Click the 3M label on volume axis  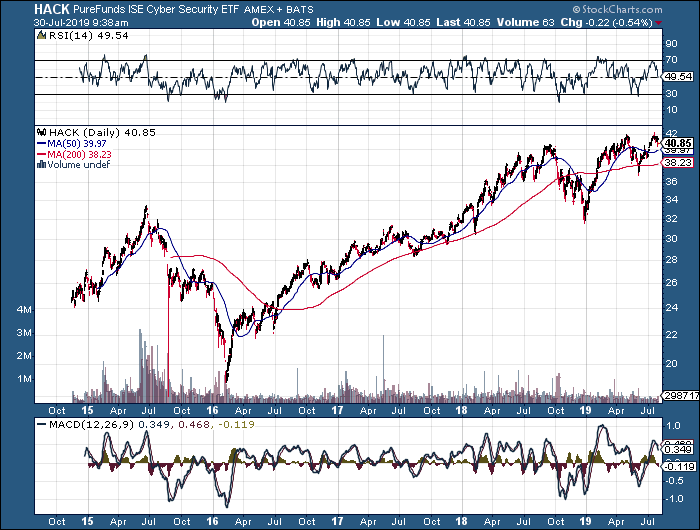pyautogui.click(x=24, y=333)
